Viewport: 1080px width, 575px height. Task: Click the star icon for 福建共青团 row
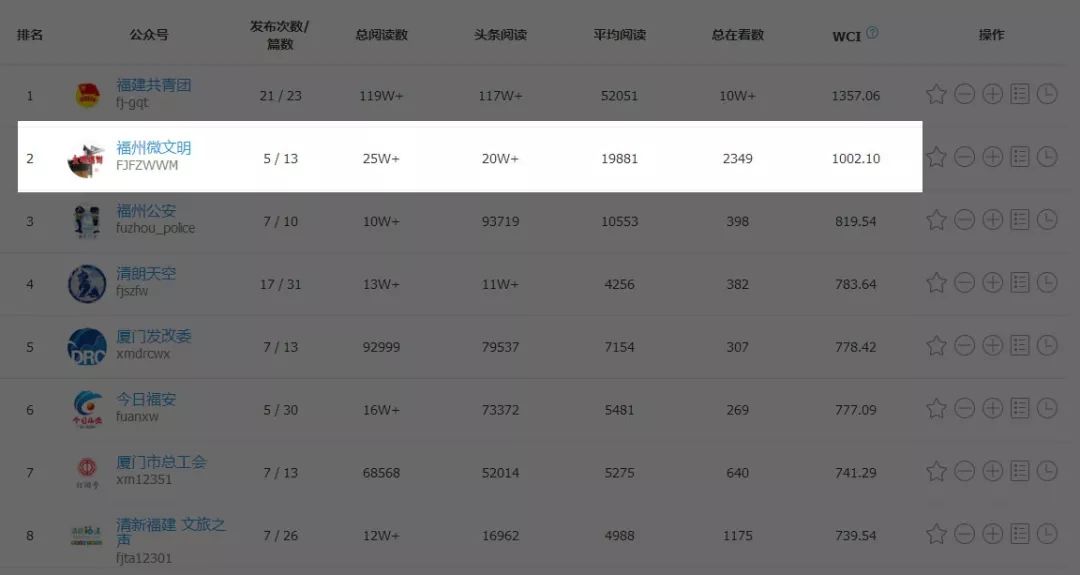pos(936,94)
